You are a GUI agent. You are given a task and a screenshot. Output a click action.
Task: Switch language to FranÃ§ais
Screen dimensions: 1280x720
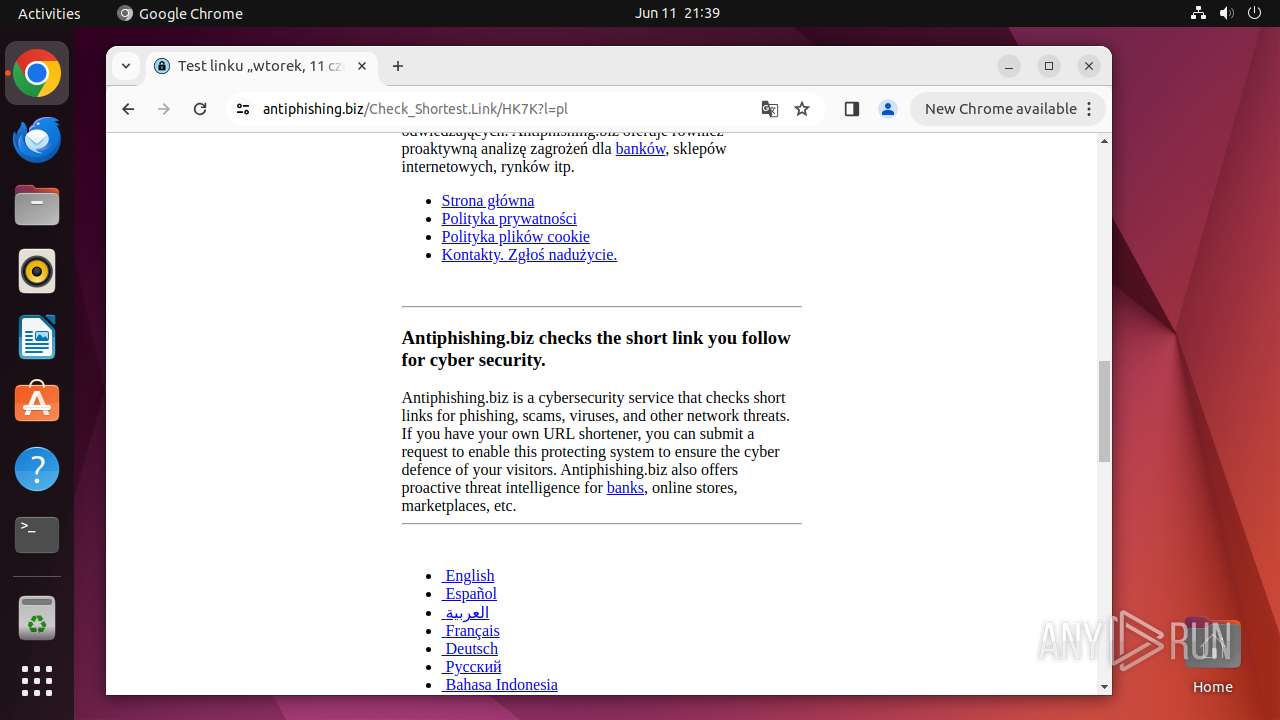471,630
